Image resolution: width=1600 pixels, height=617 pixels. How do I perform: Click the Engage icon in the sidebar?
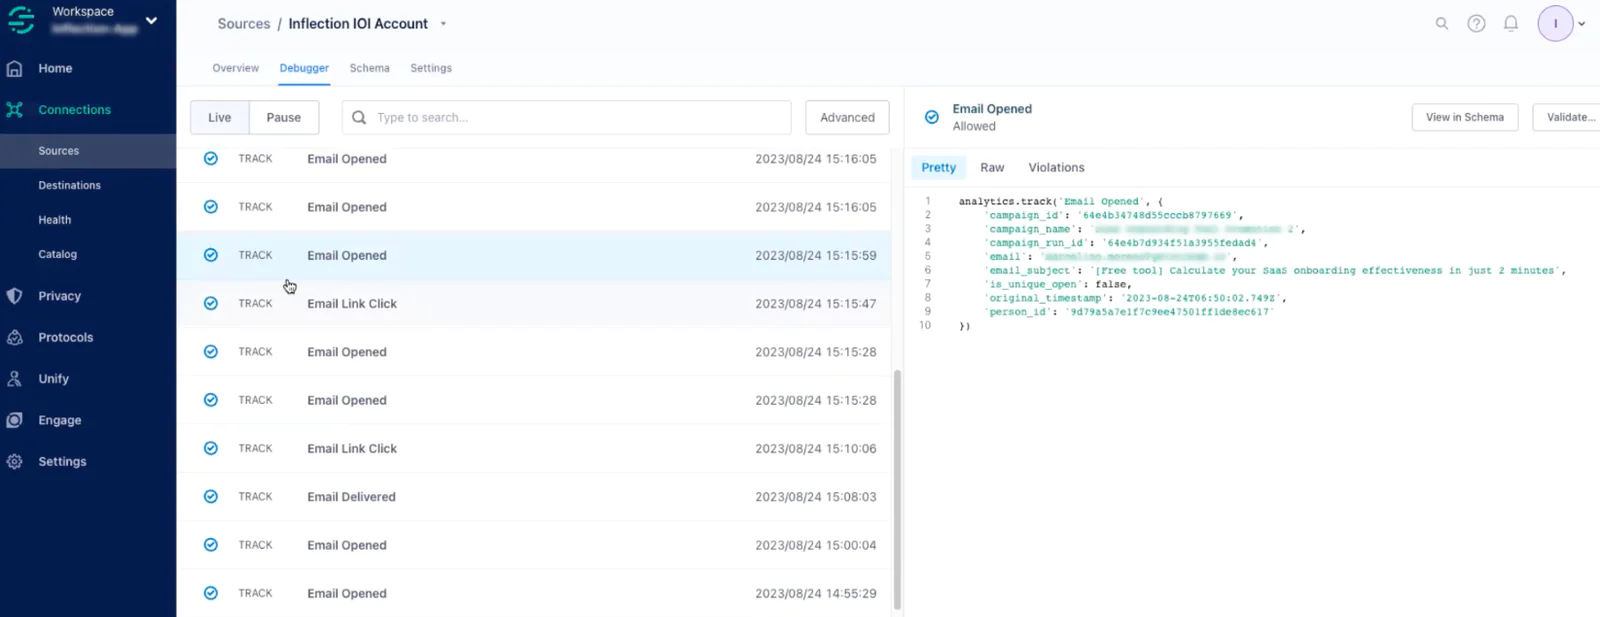[x=14, y=421]
